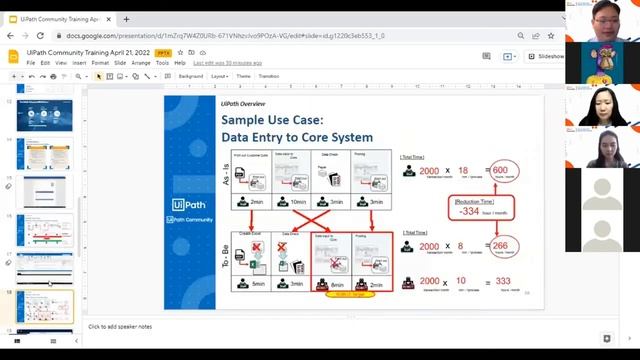The height and width of the screenshot is (360, 640).
Task: Click the browser share page icon
Action: point(536,36)
